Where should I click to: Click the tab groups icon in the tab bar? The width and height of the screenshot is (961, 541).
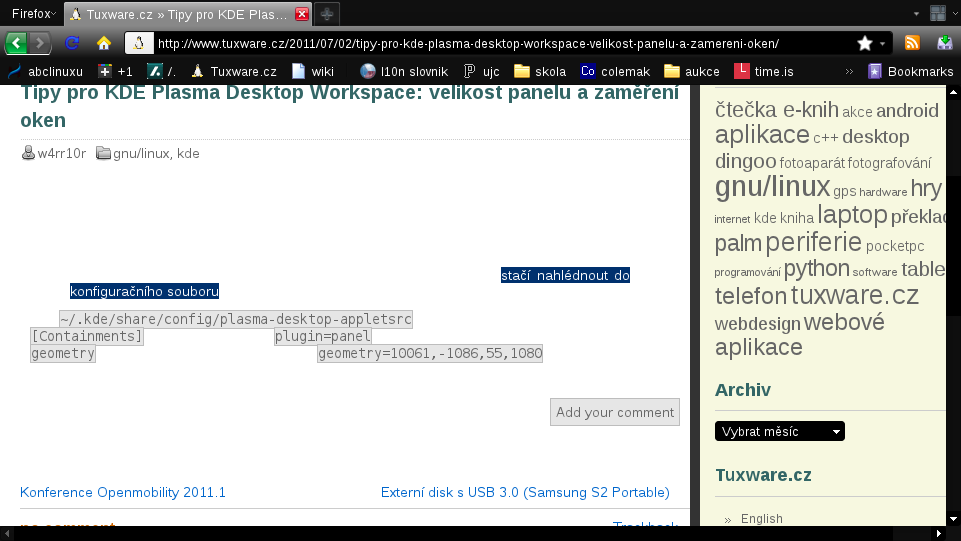938,13
